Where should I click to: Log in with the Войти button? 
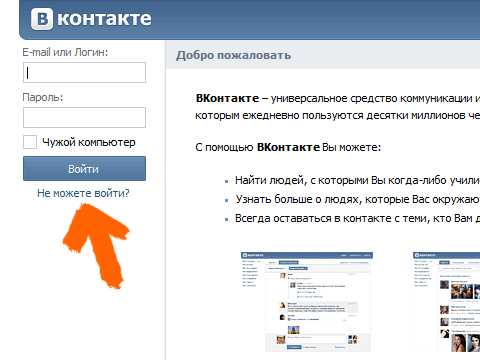tap(84, 169)
